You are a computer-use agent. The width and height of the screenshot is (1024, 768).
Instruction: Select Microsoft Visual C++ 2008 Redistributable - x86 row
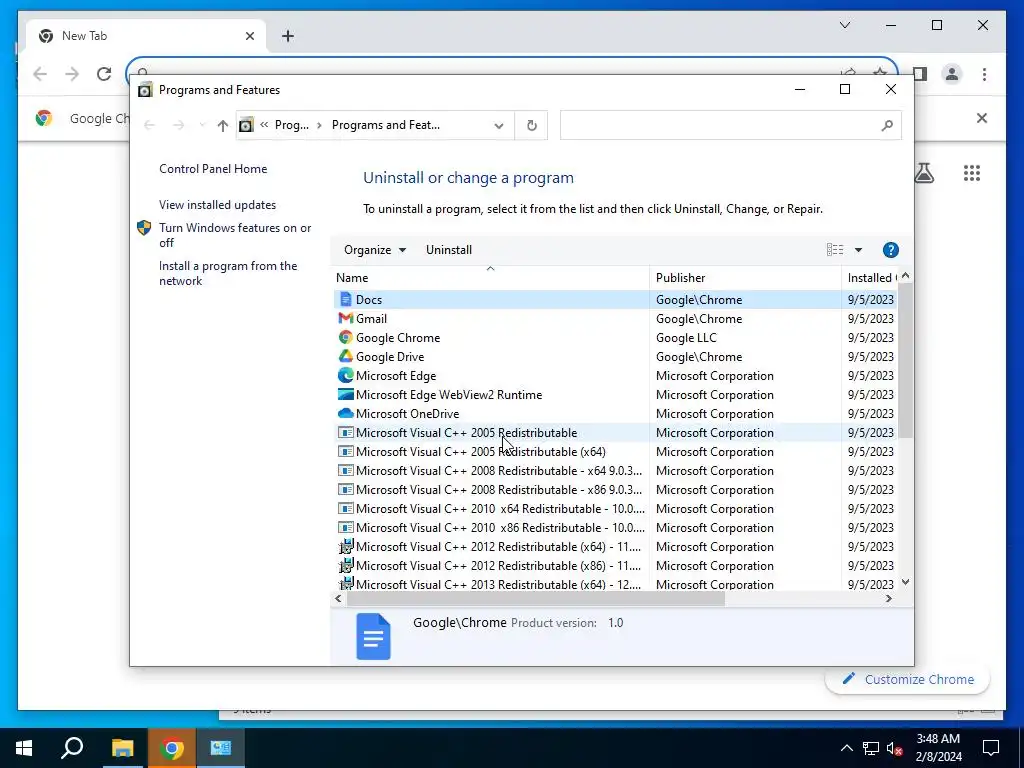pos(615,490)
